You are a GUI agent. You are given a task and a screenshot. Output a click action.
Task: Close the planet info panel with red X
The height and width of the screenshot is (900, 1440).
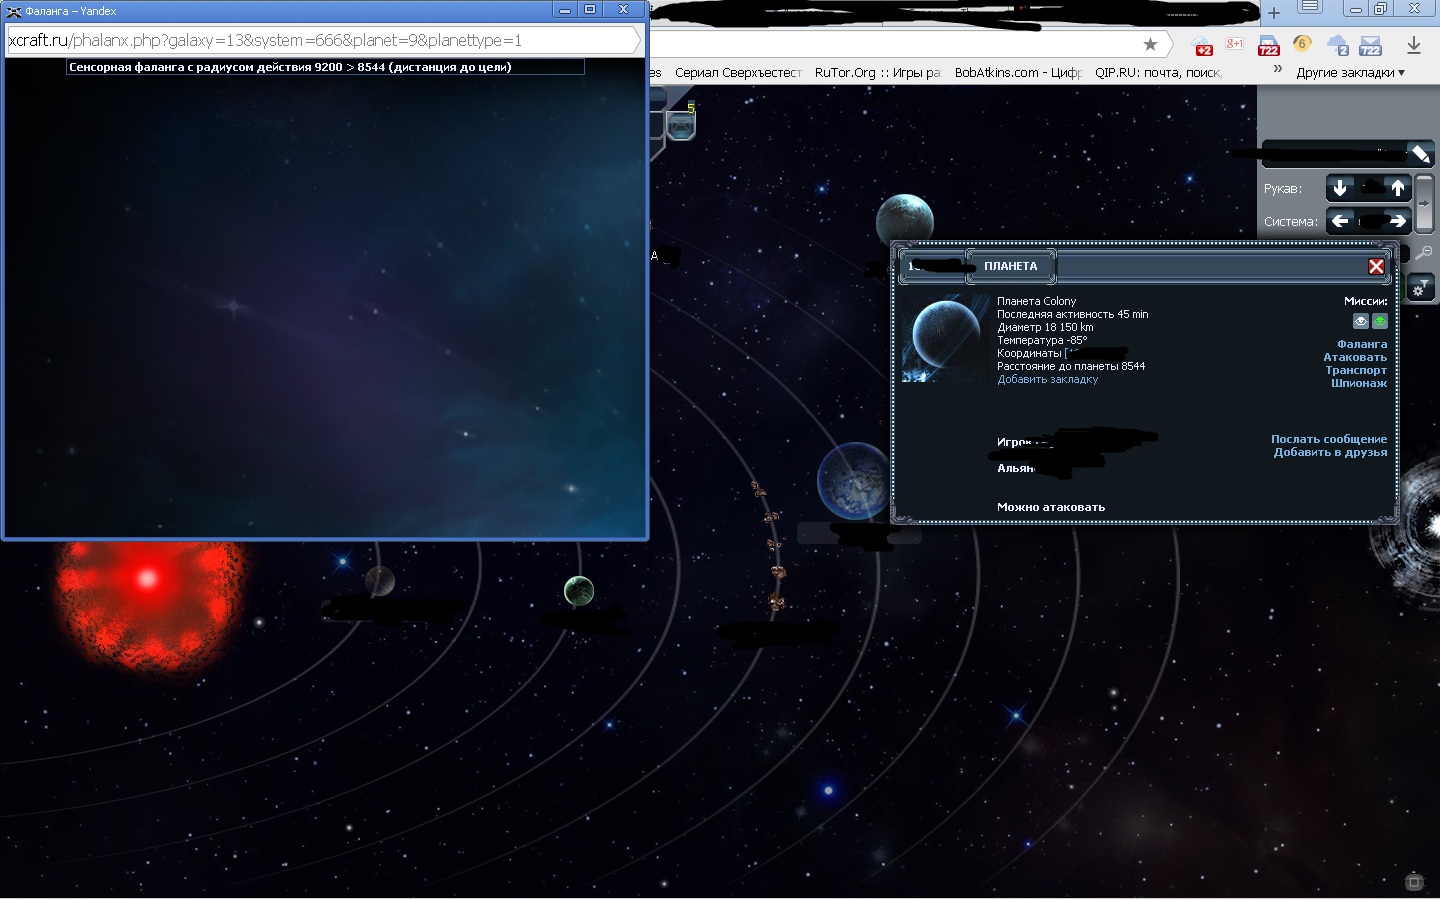pos(1376,266)
